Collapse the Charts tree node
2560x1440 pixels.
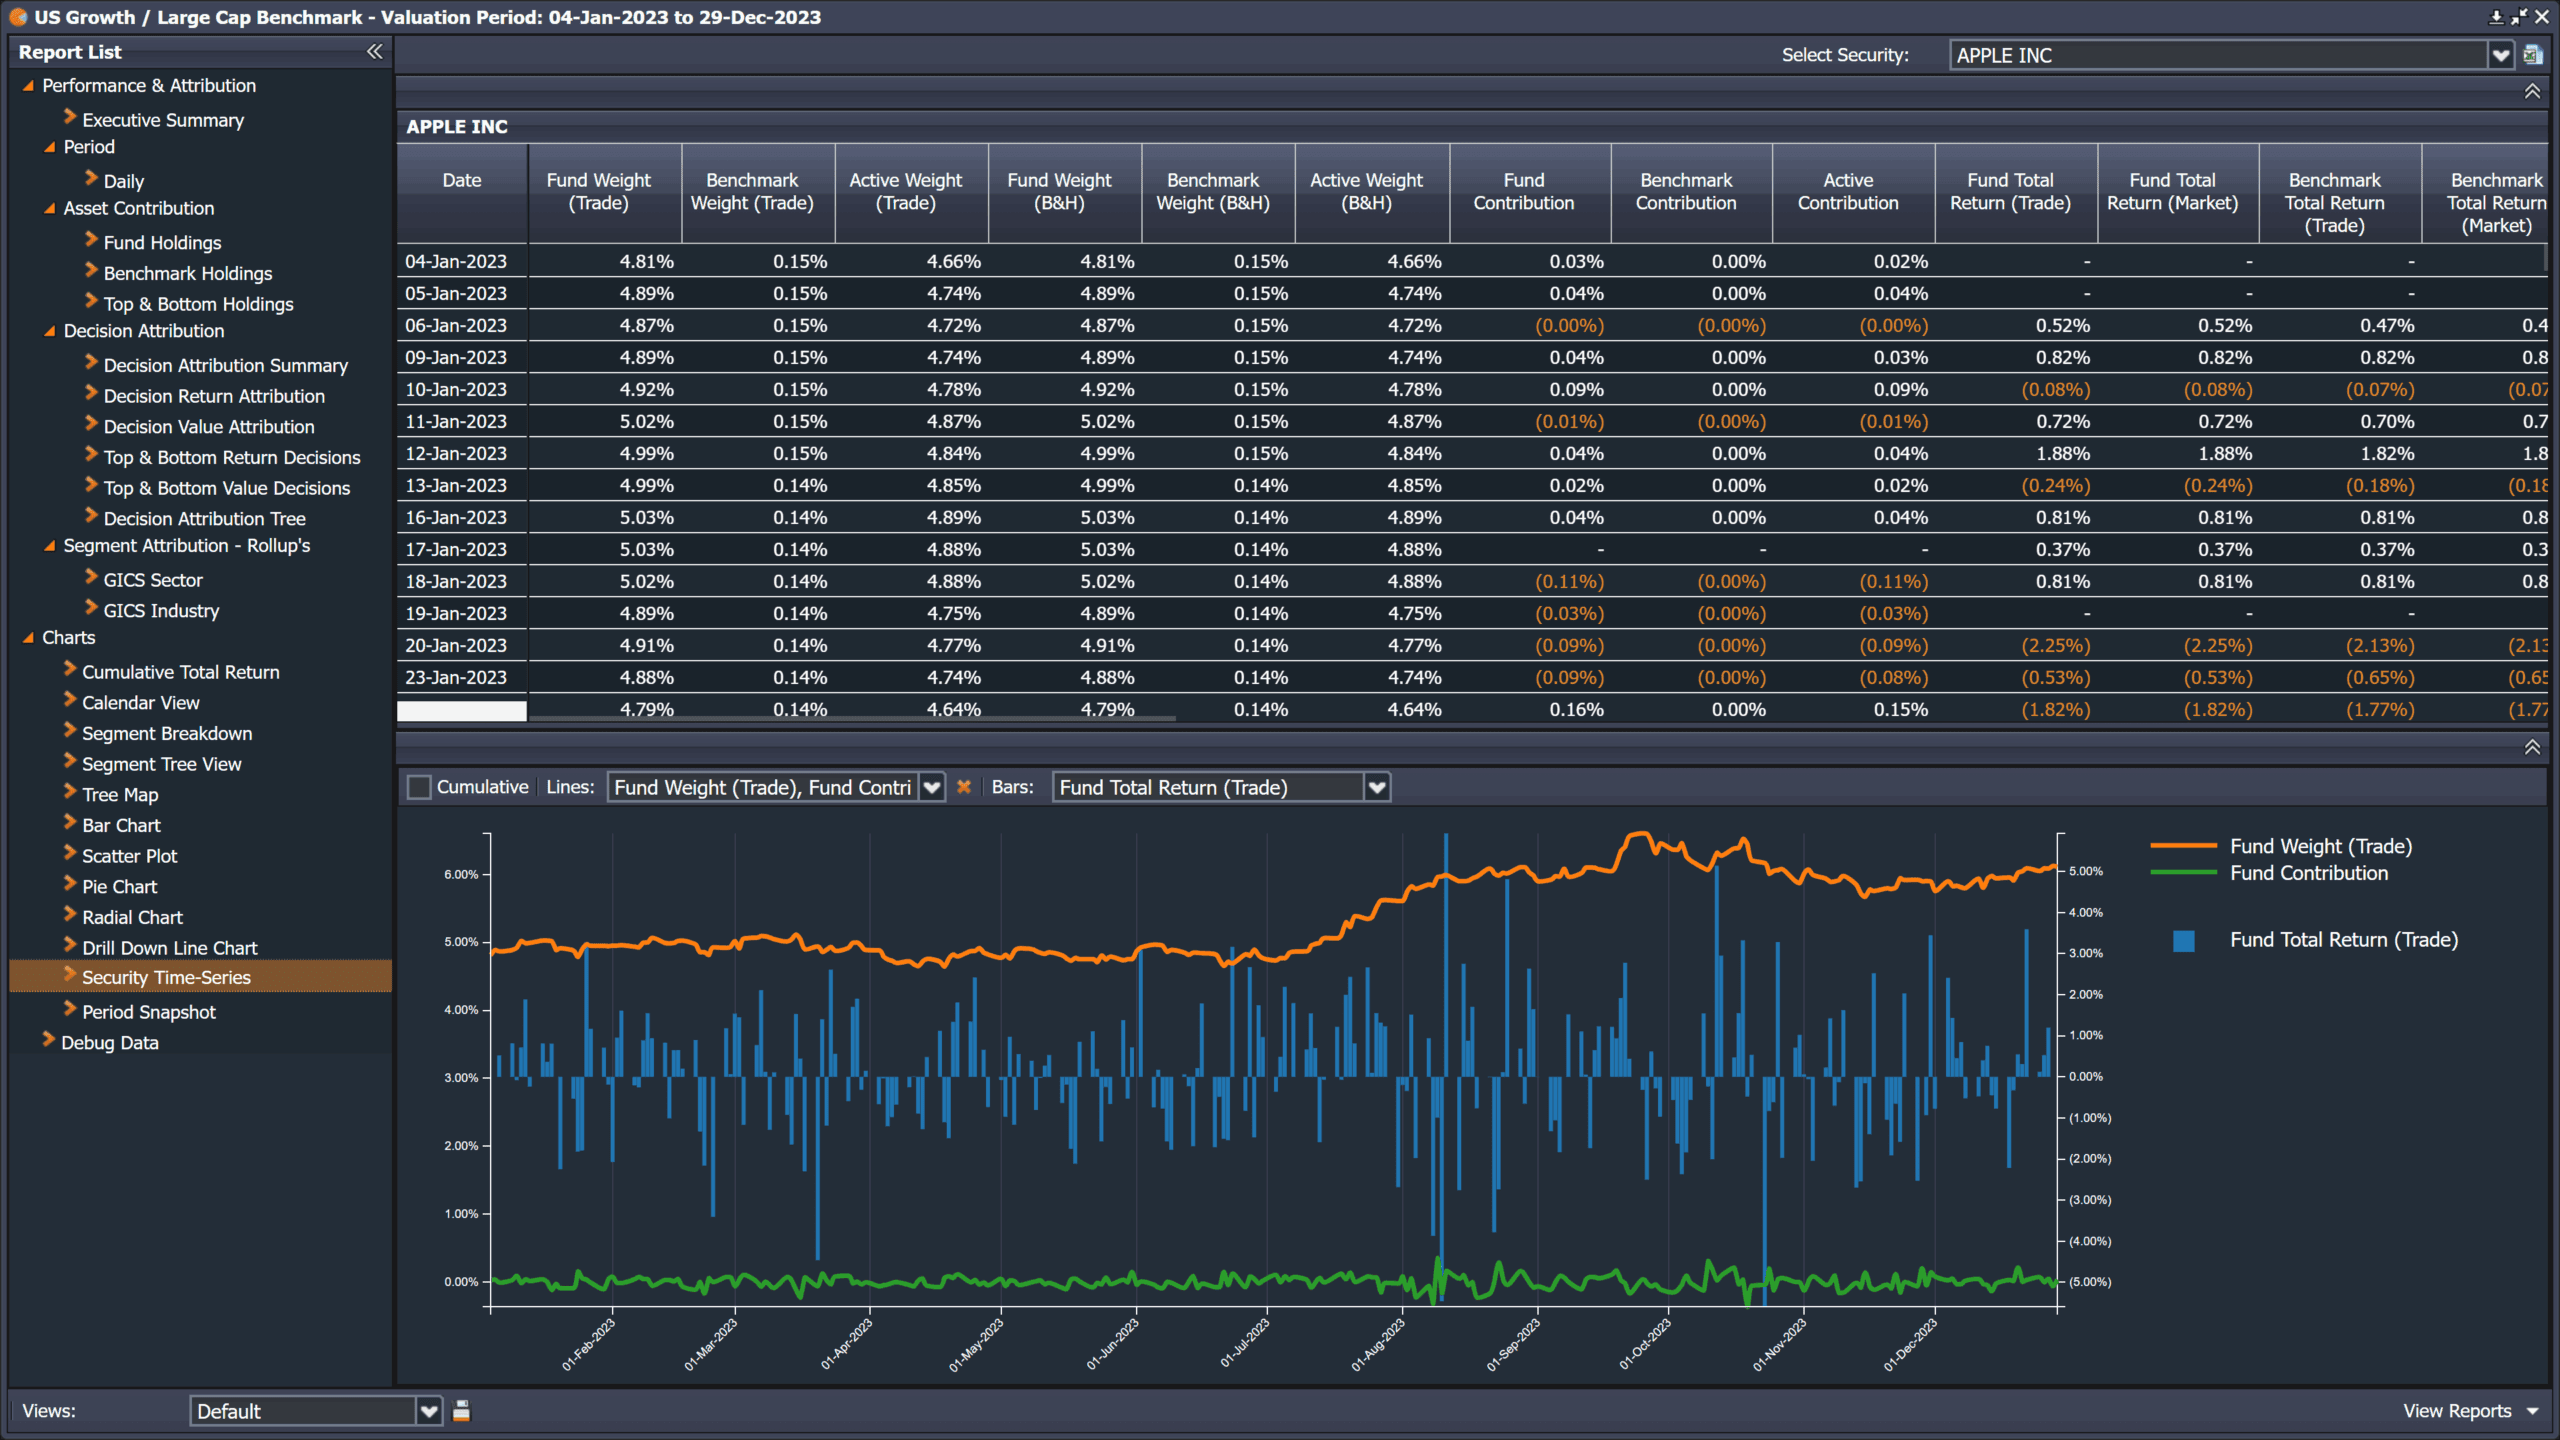[x=28, y=638]
